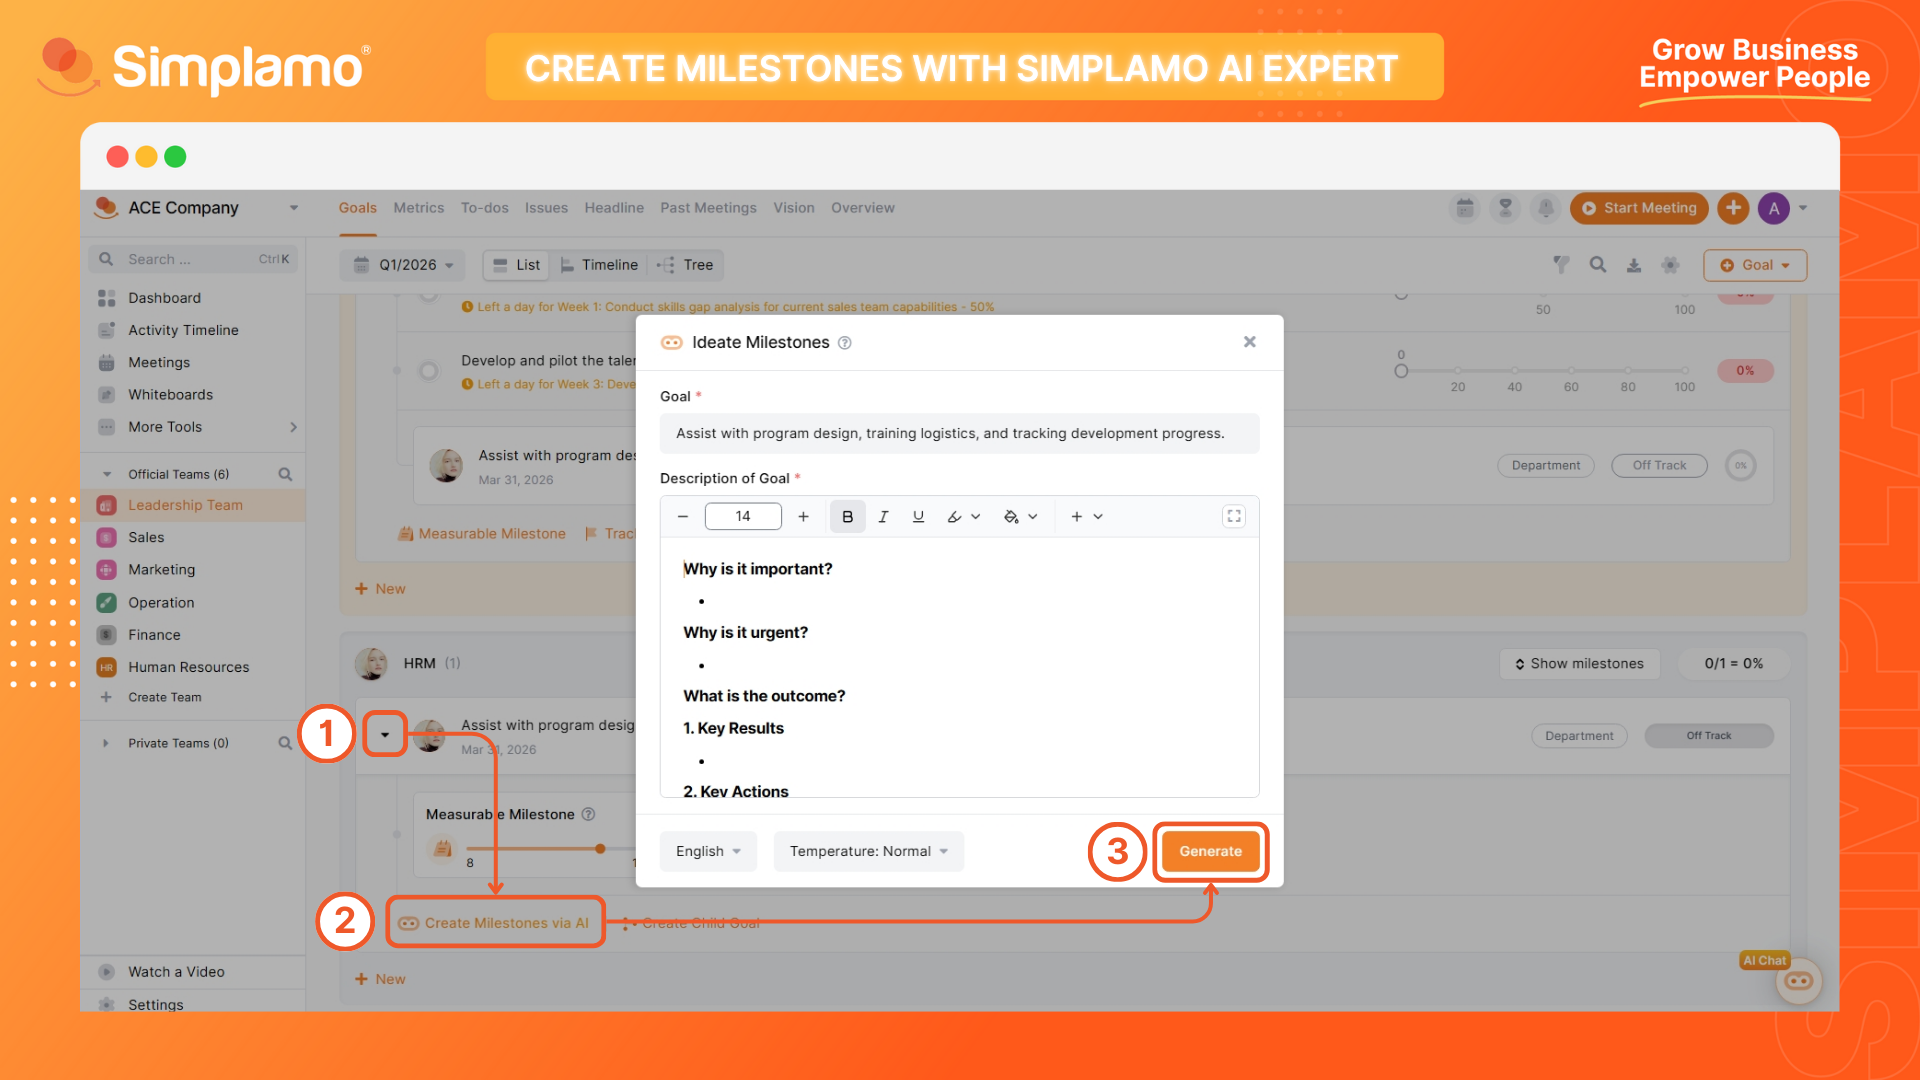The width and height of the screenshot is (1920, 1080).
Task: Switch to Tree view
Action: pos(686,265)
